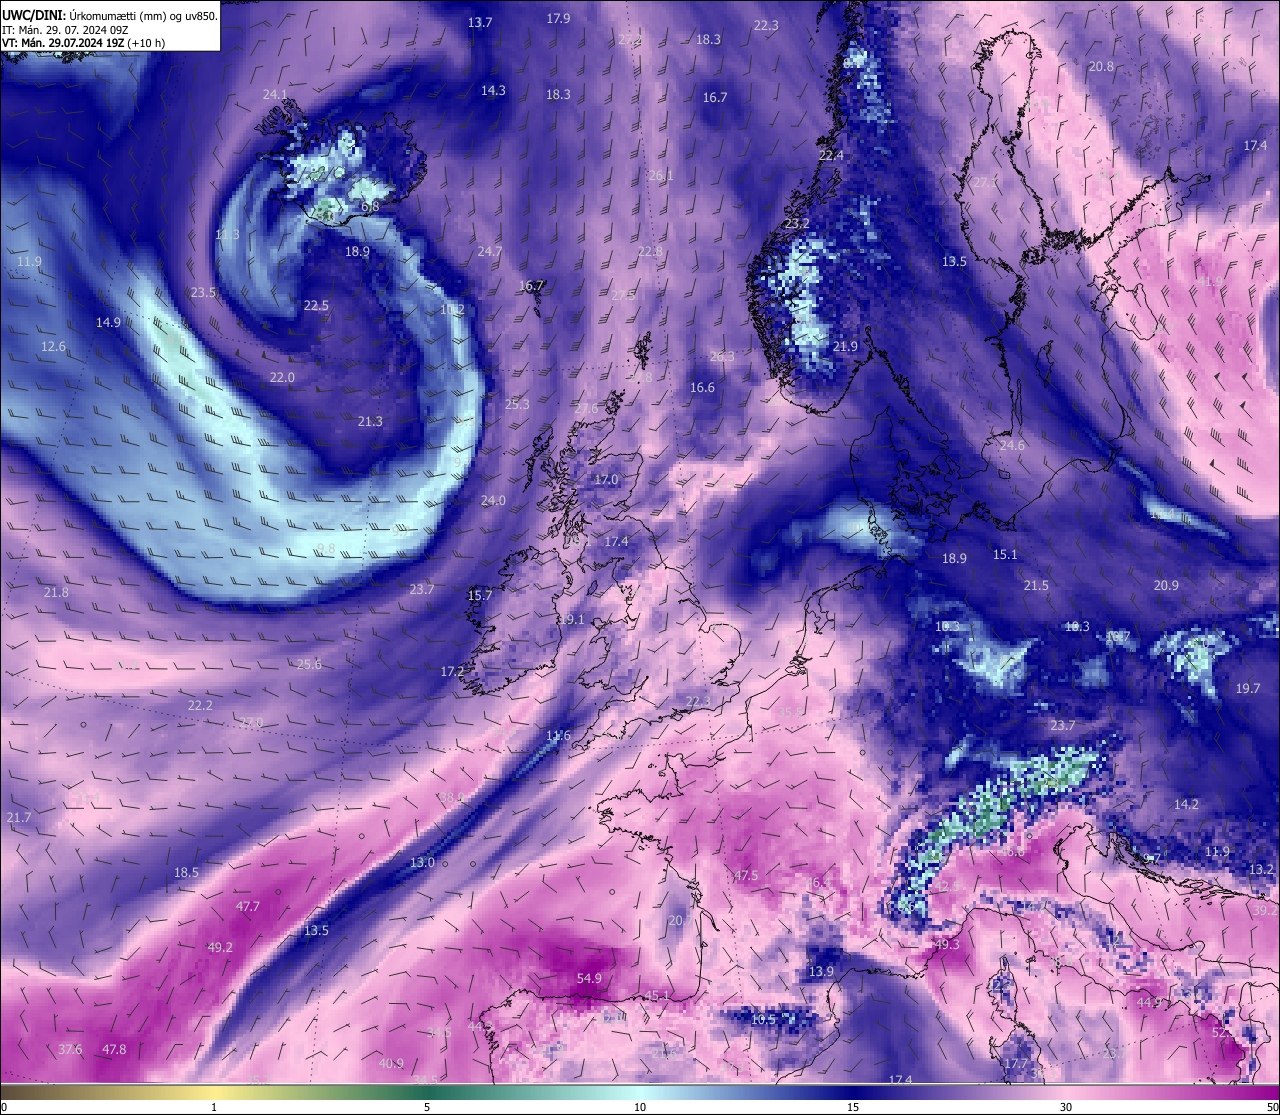The height and width of the screenshot is (1115, 1280).
Task: Click the 24.1 value northwest of Iceland
Action: click(275, 94)
